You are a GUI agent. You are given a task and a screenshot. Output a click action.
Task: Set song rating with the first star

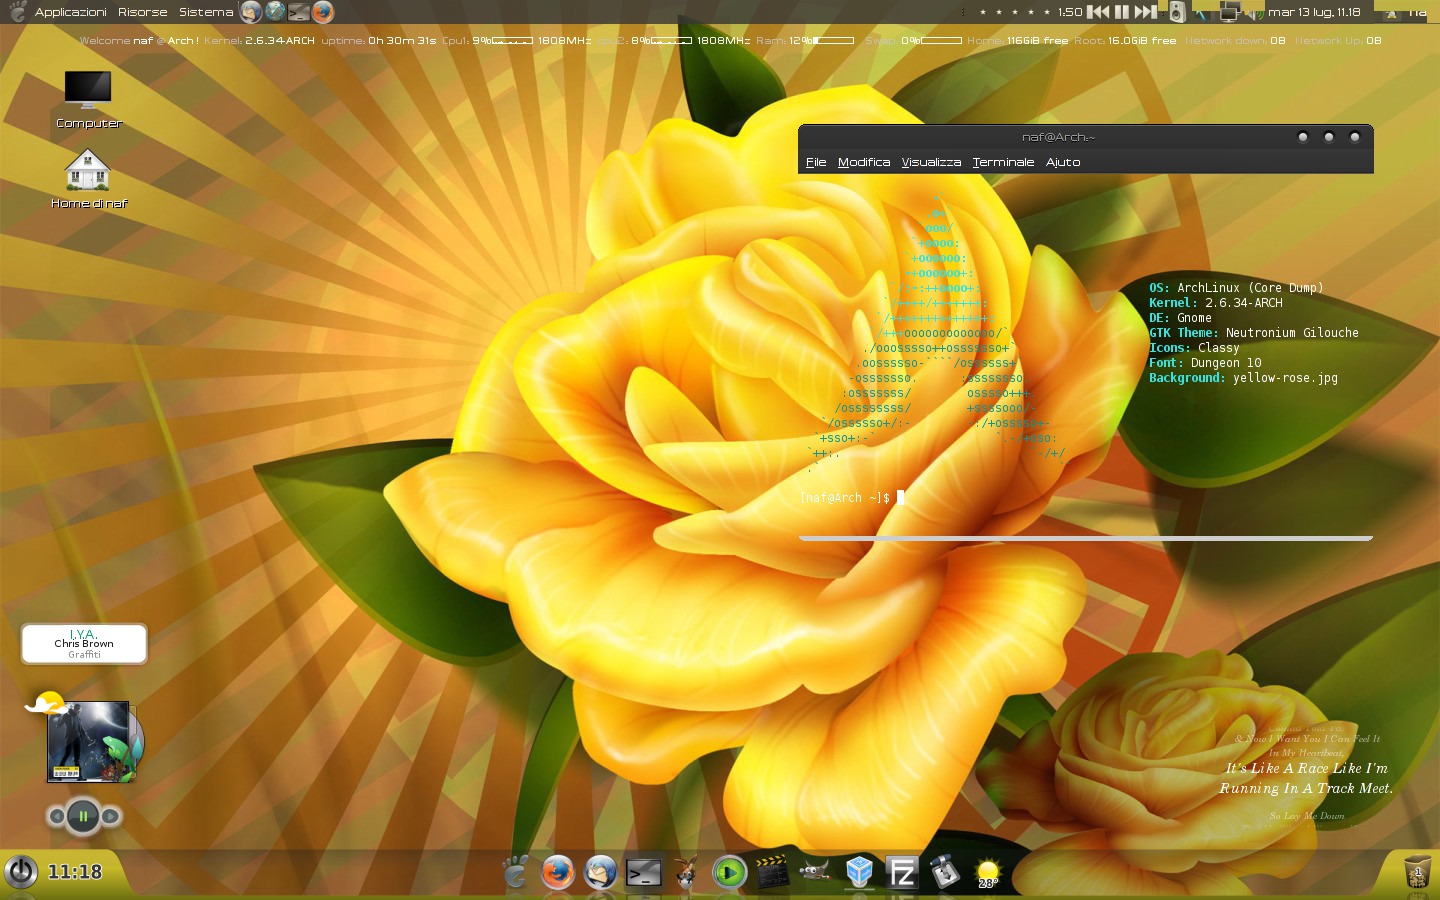point(983,12)
